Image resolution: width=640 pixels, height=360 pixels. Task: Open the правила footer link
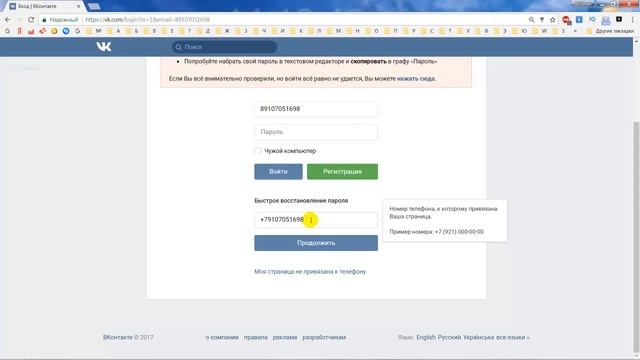pyautogui.click(x=256, y=337)
